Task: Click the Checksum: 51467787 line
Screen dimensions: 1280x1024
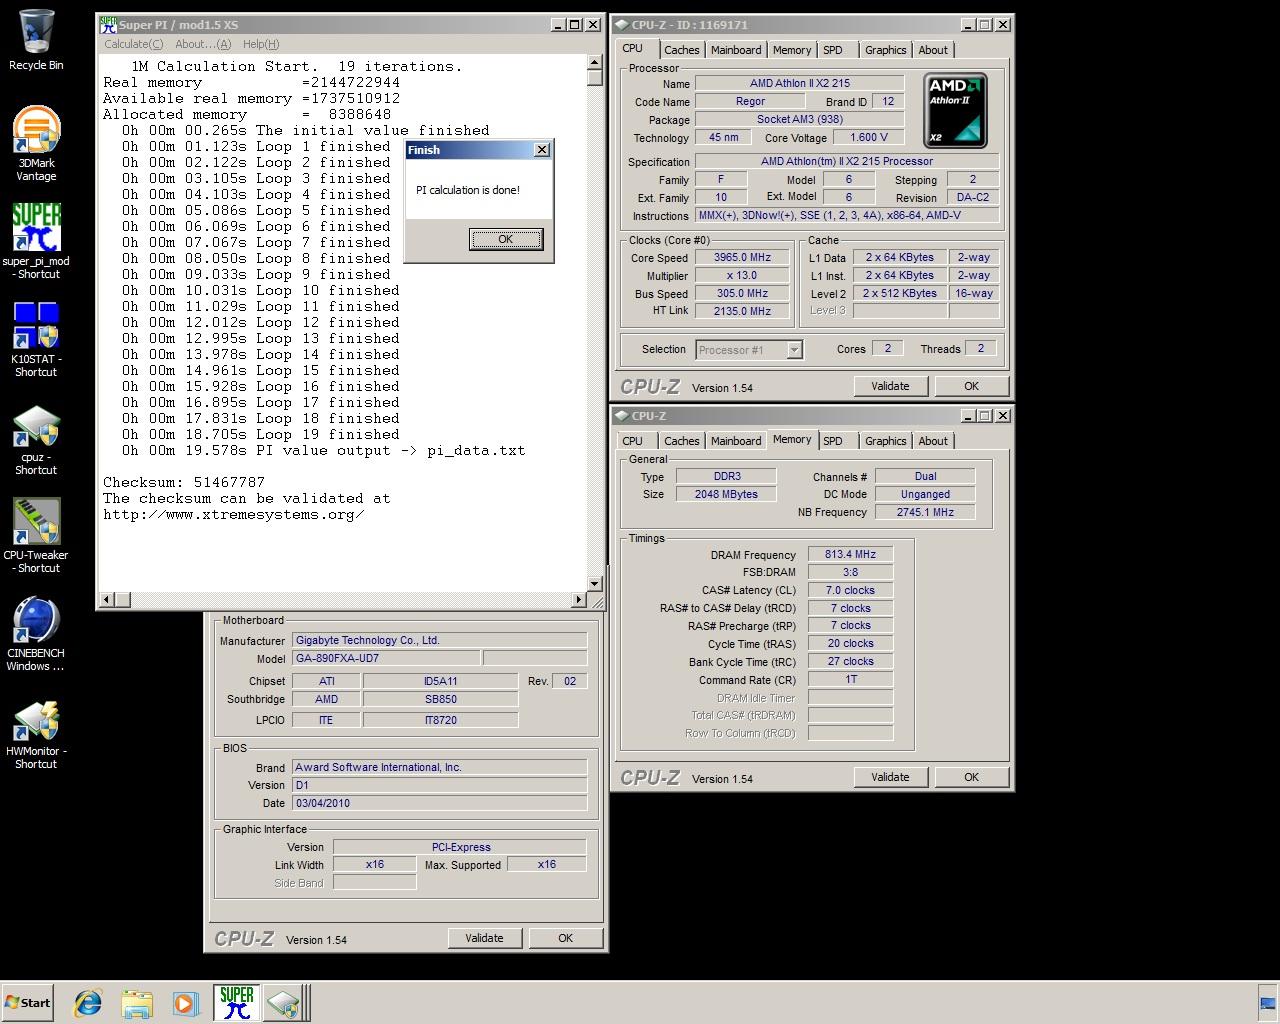Action: [x=184, y=482]
